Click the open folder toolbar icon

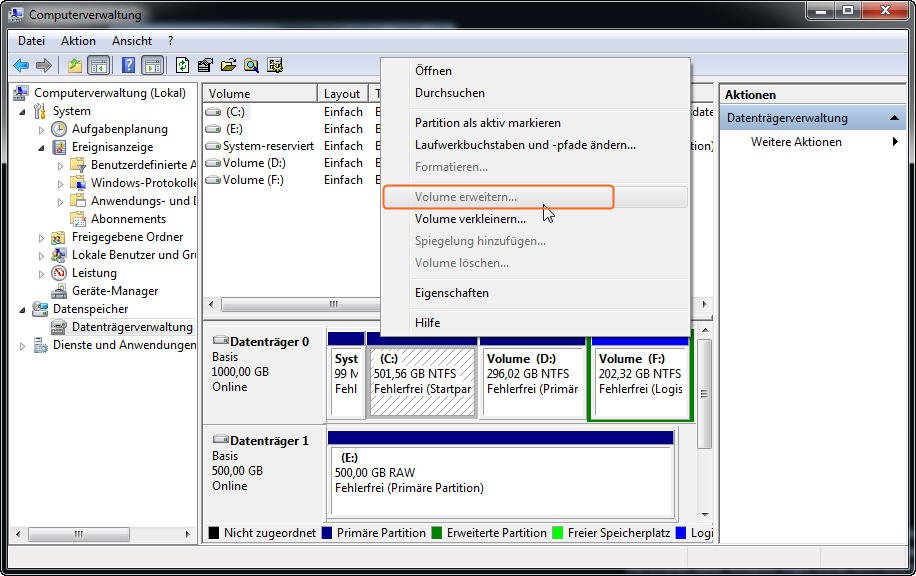click(x=228, y=65)
